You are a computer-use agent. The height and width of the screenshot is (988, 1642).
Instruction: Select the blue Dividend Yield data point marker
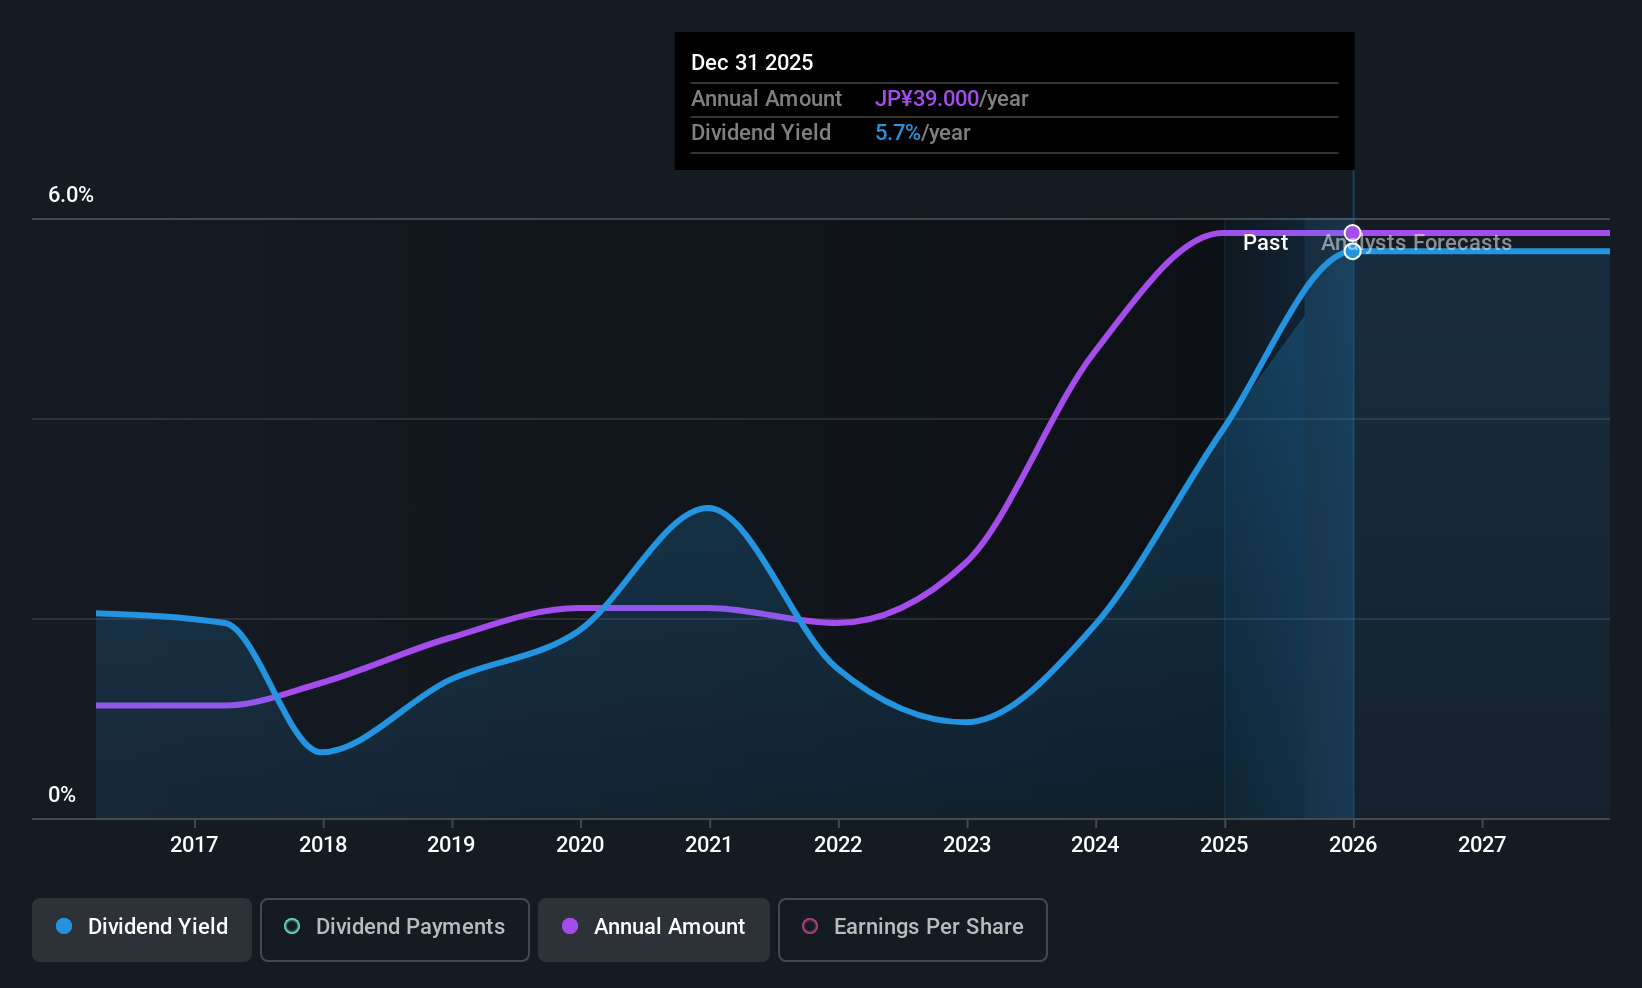pos(1352,251)
